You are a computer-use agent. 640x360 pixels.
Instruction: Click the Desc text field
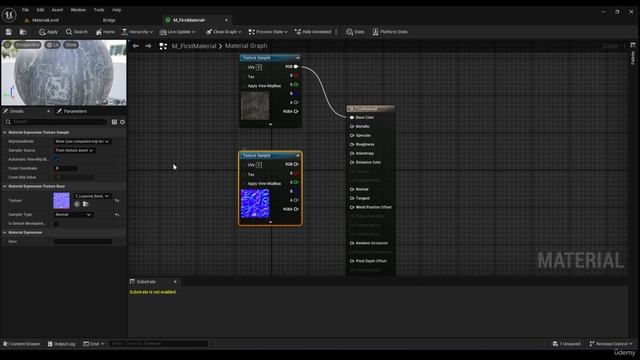(83, 241)
